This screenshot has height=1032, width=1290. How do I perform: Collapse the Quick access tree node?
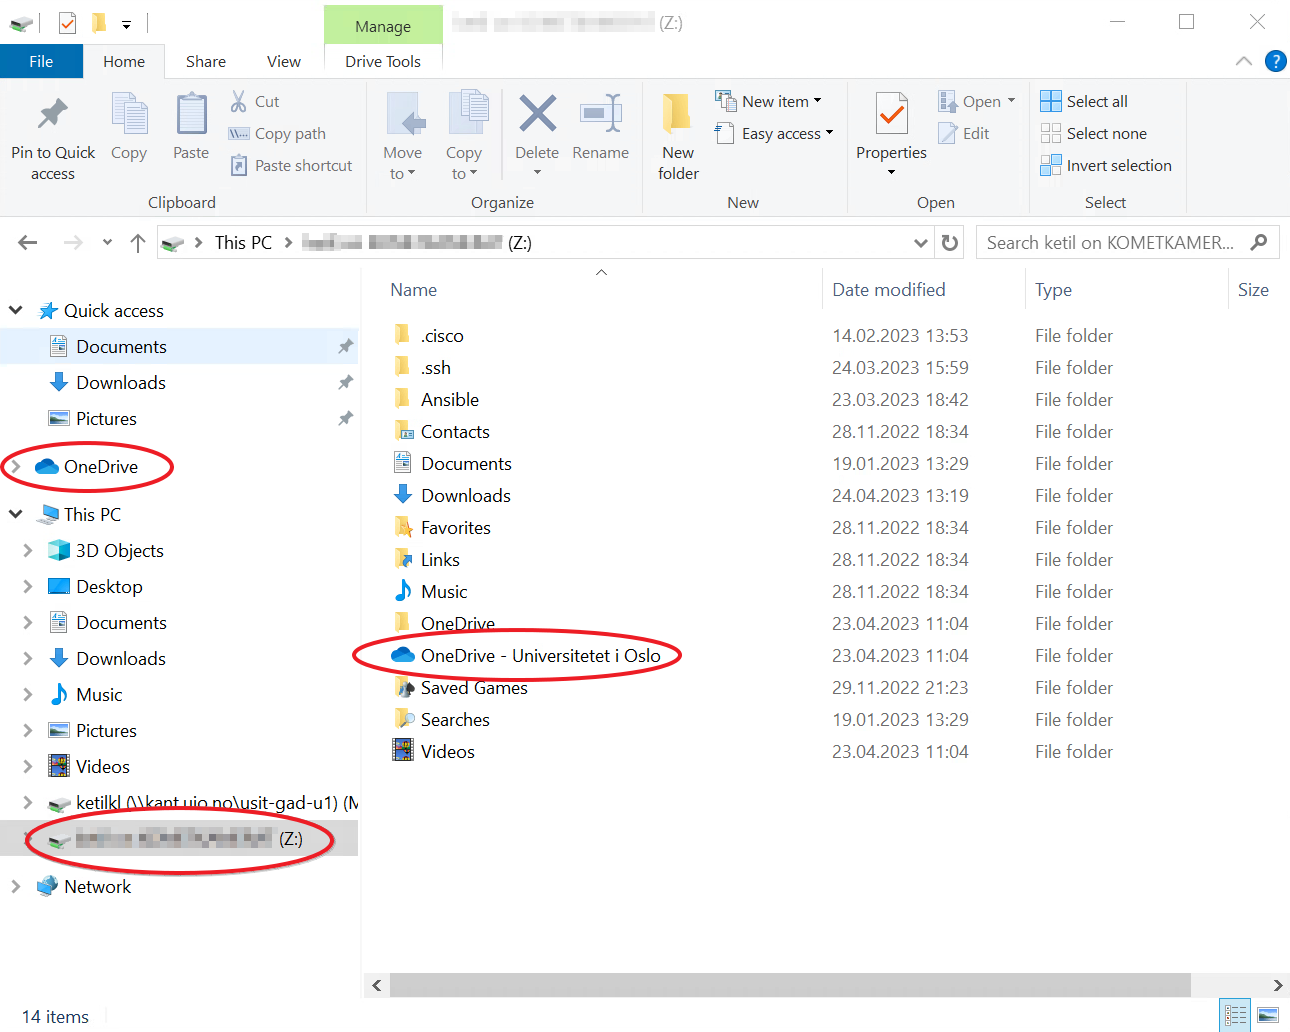tap(15, 310)
